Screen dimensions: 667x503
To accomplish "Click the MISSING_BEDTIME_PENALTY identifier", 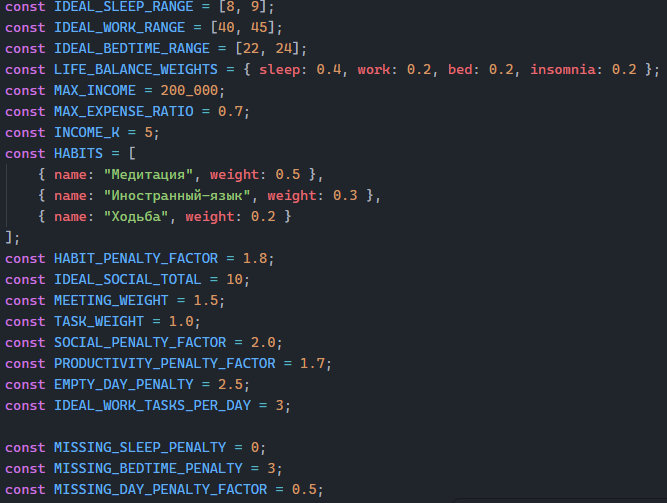I will click(x=148, y=469).
